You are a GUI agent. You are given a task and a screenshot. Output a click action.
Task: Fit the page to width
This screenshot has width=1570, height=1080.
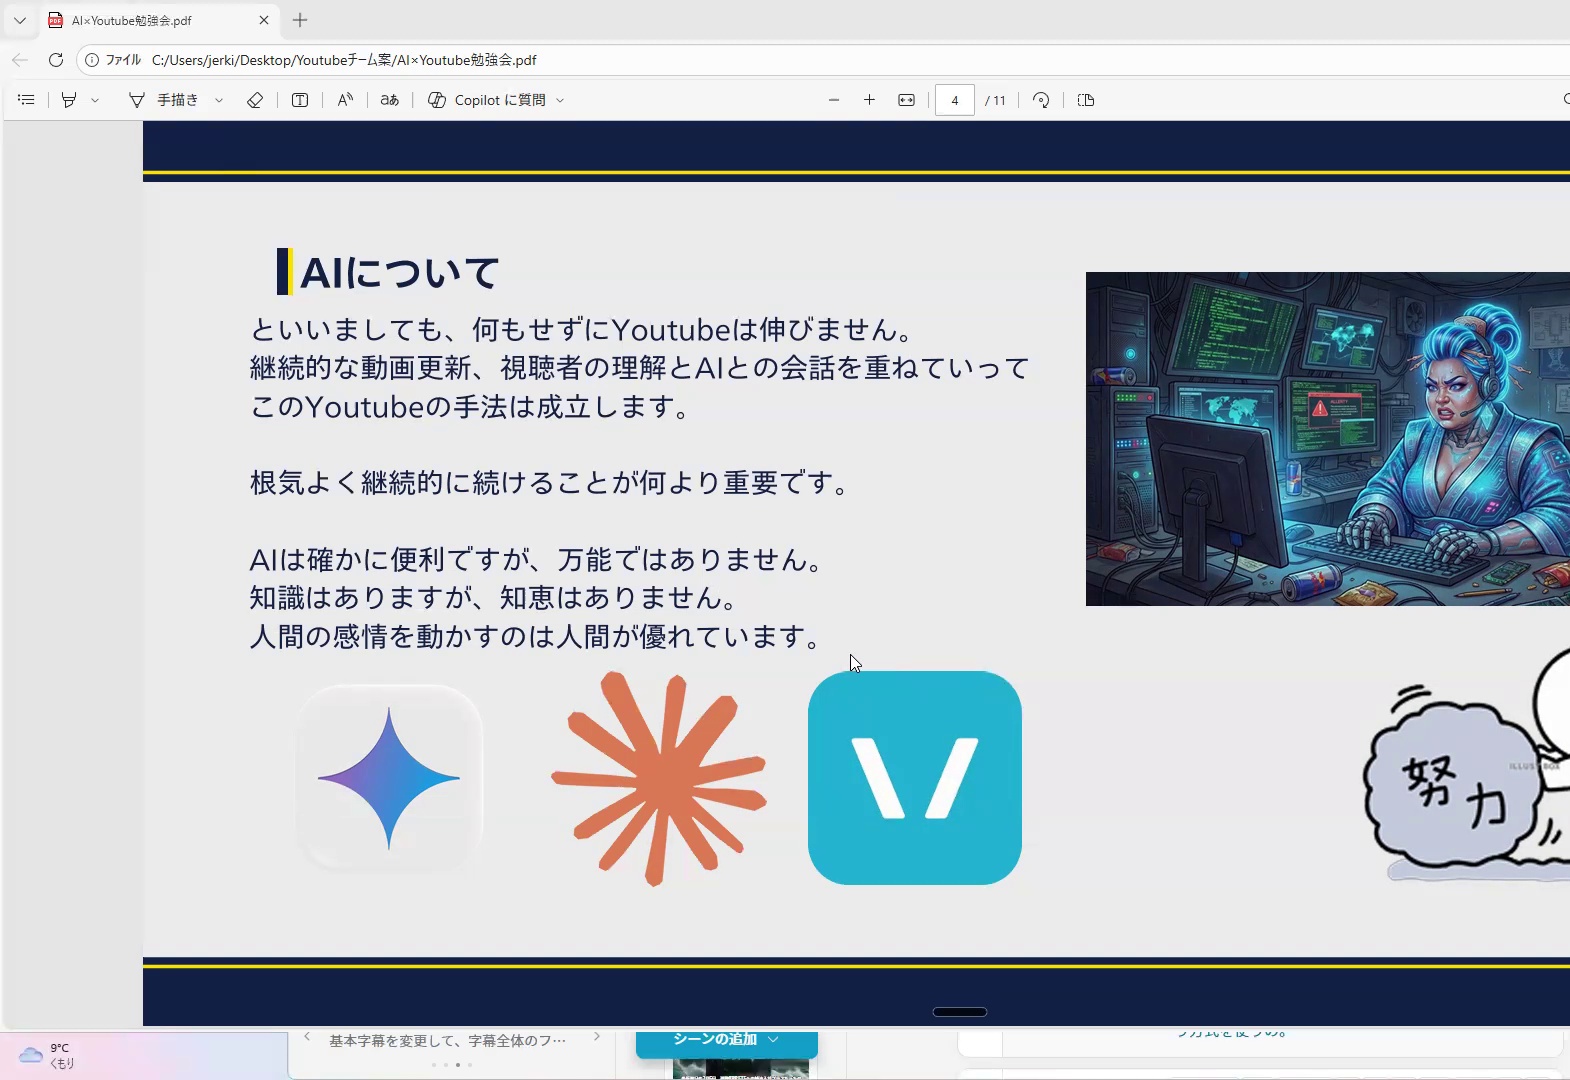click(x=906, y=100)
